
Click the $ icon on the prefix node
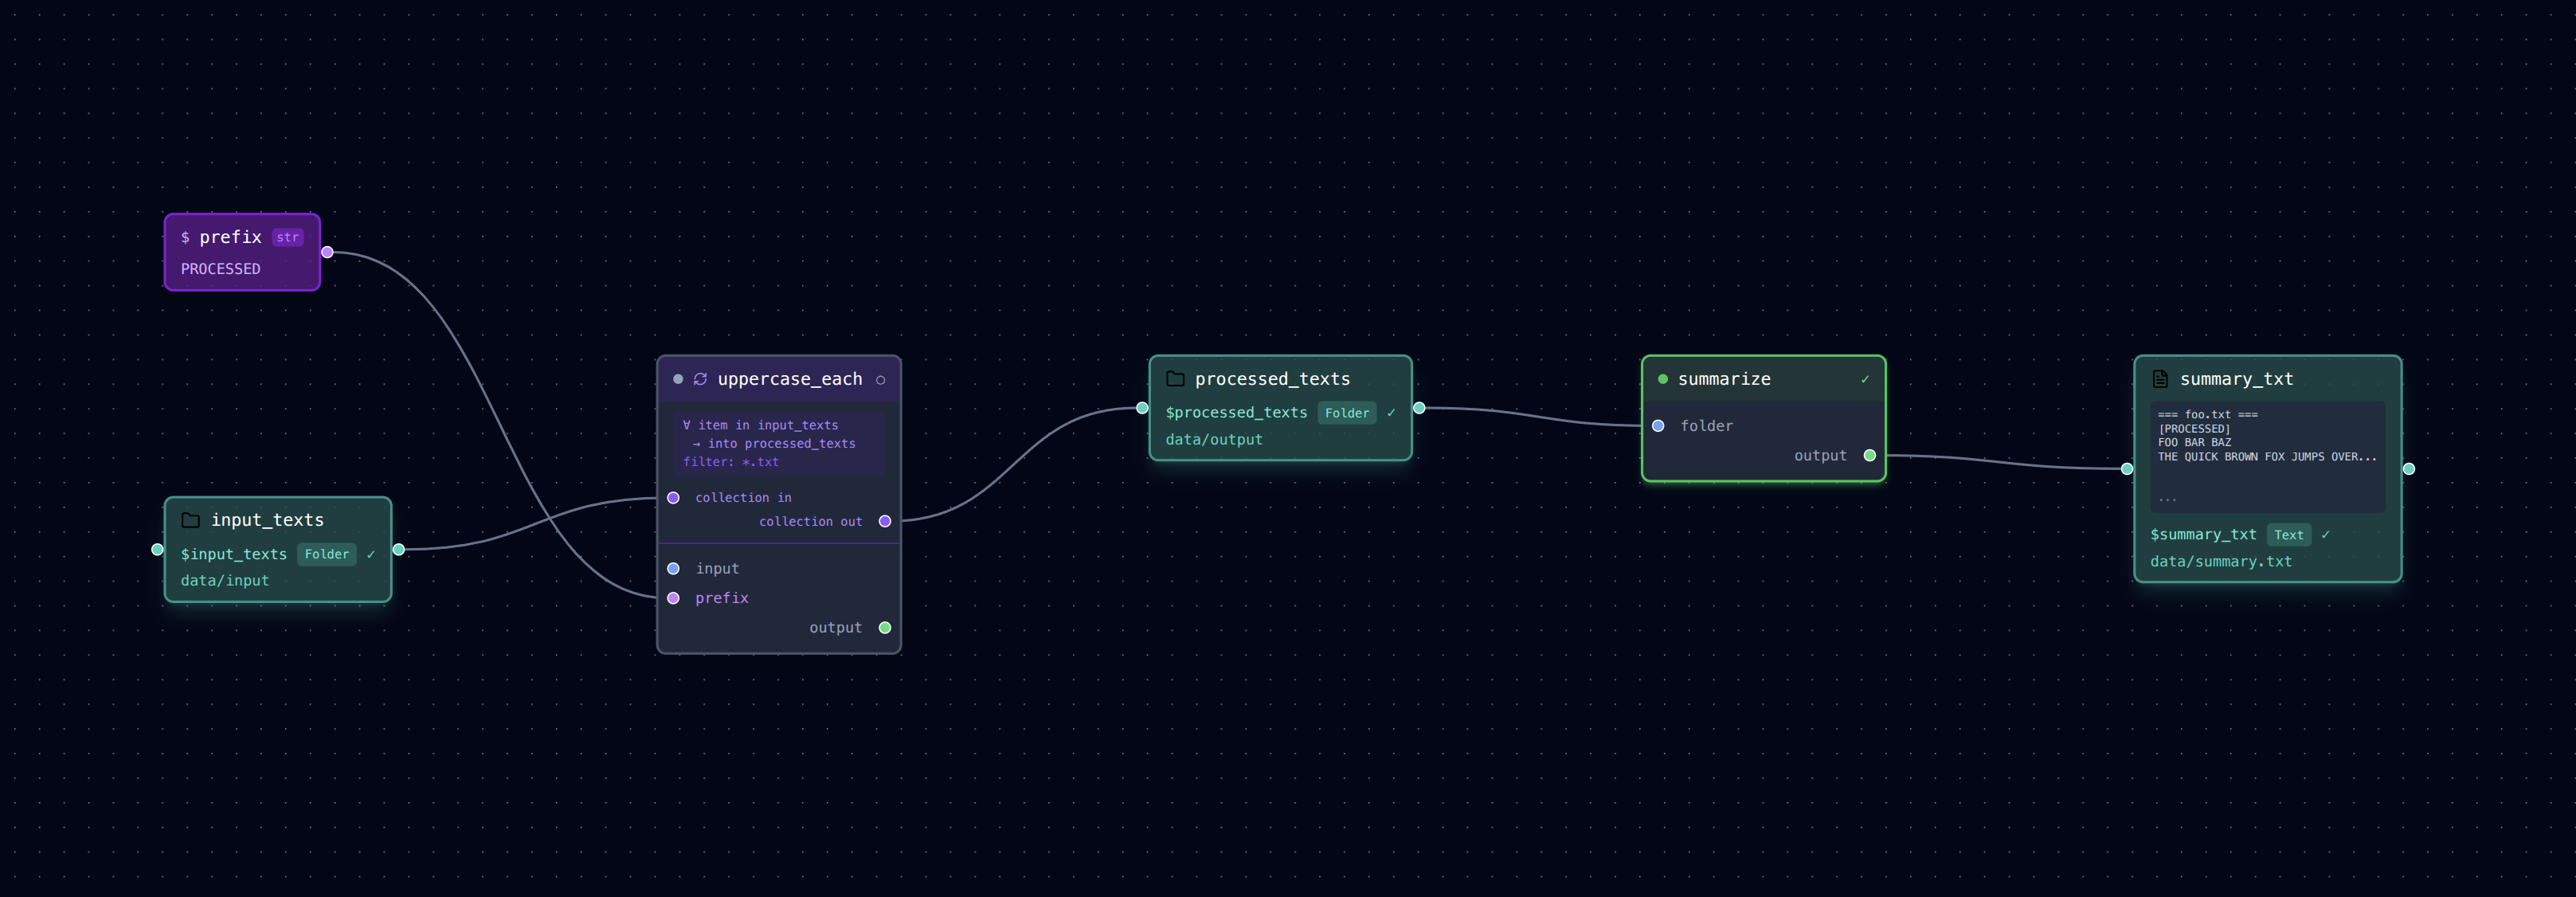pyautogui.click(x=186, y=237)
